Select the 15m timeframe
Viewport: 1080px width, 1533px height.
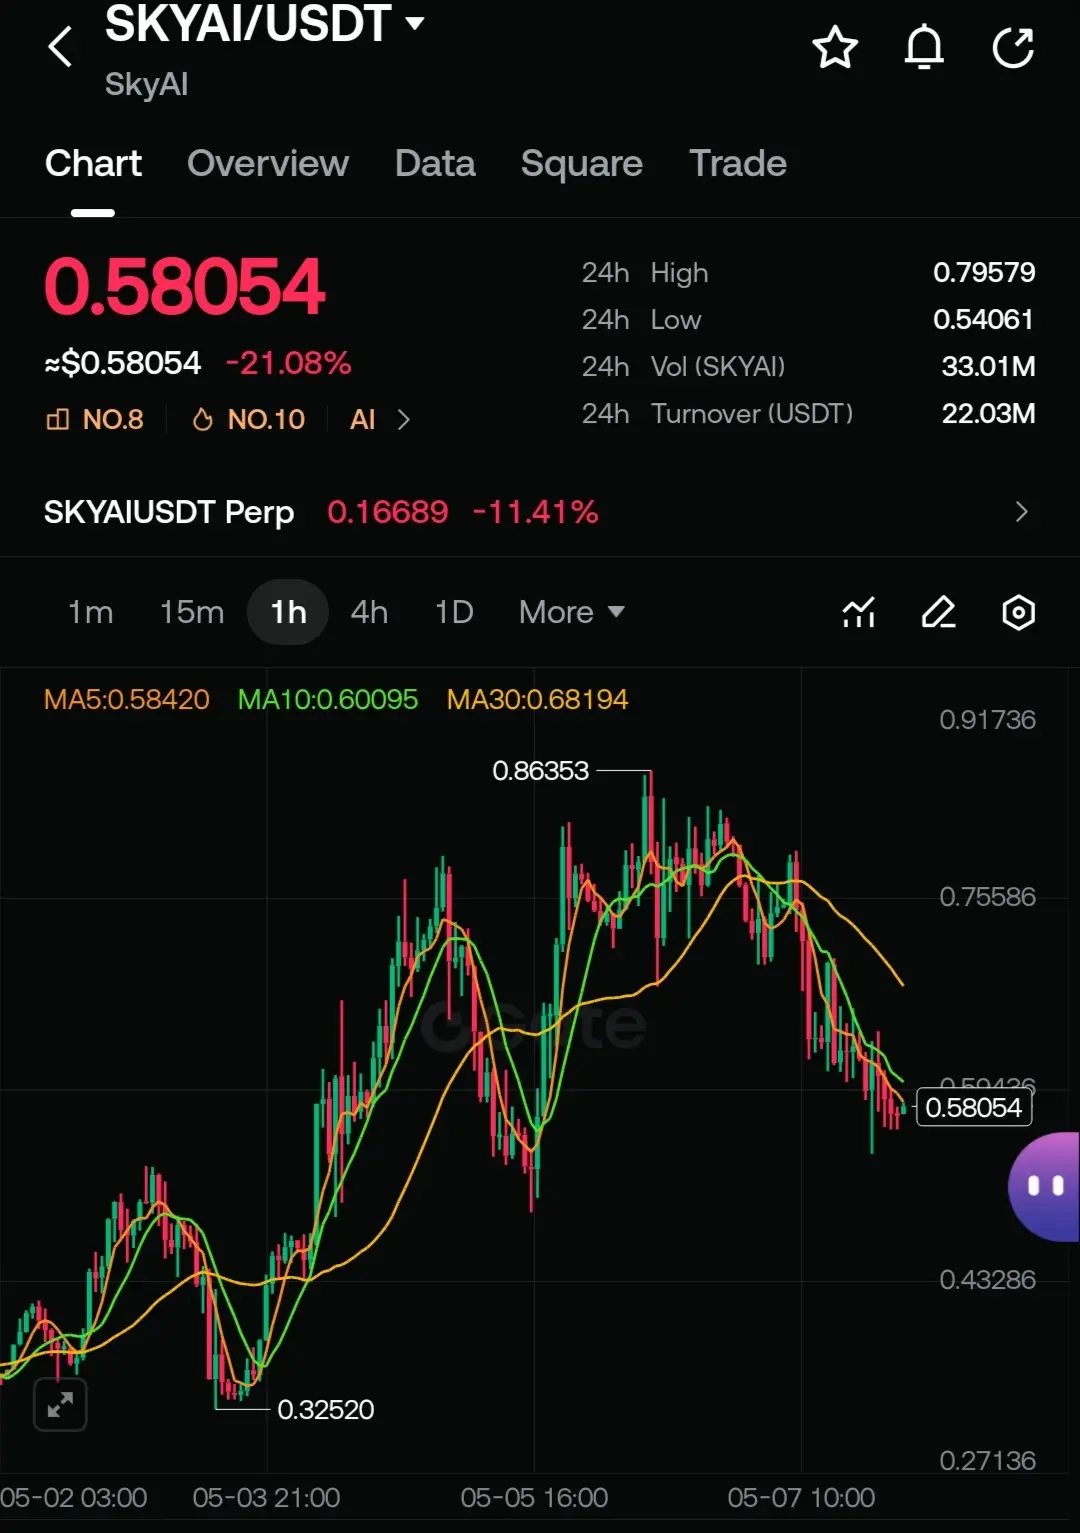(x=192, y=612)
